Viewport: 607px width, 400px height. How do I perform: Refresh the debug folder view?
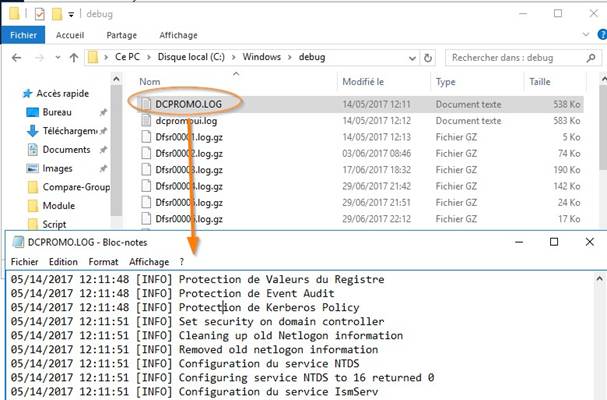428,58
